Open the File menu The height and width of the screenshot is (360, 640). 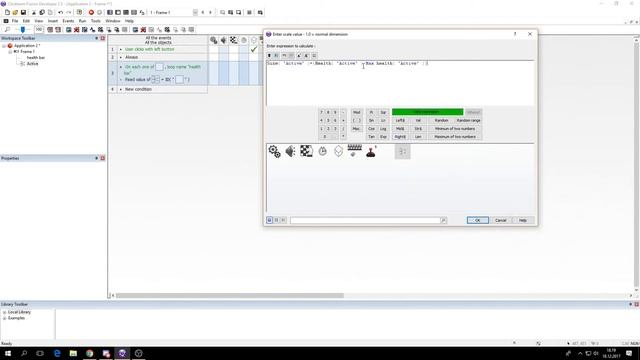click(15, 21)
